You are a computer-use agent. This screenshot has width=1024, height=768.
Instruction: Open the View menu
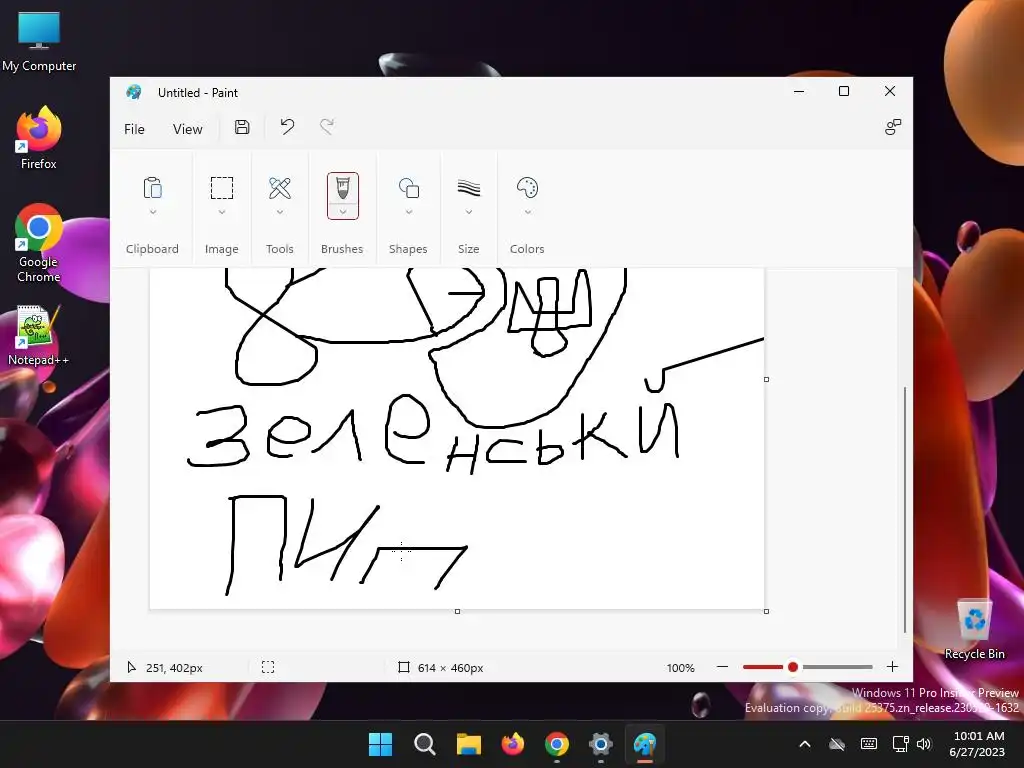click(x=187, y=129)
